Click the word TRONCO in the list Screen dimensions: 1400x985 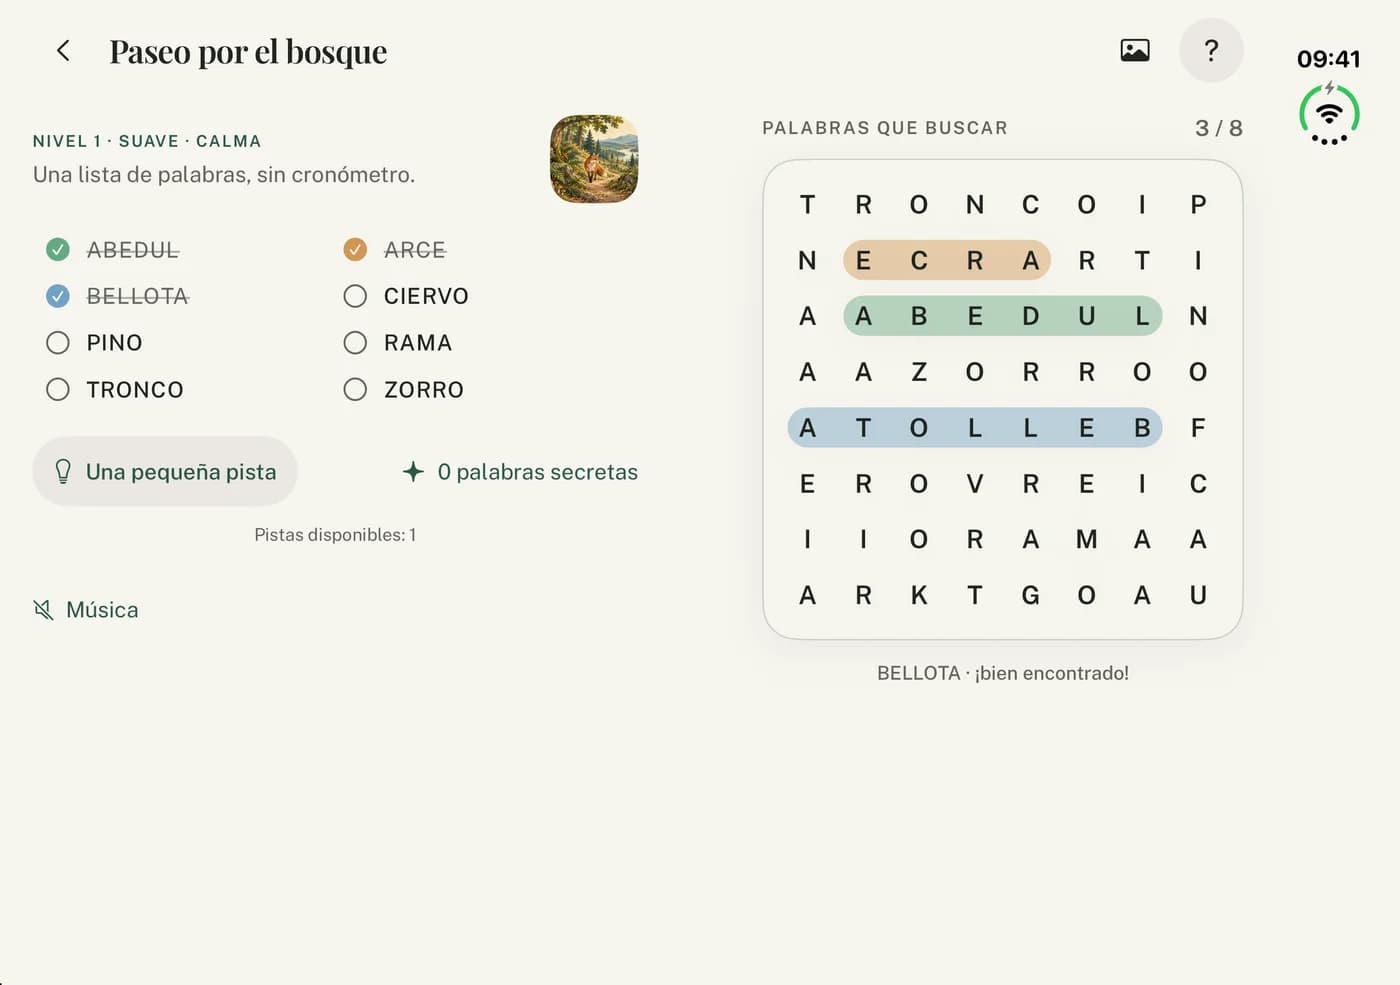[135, 390]
